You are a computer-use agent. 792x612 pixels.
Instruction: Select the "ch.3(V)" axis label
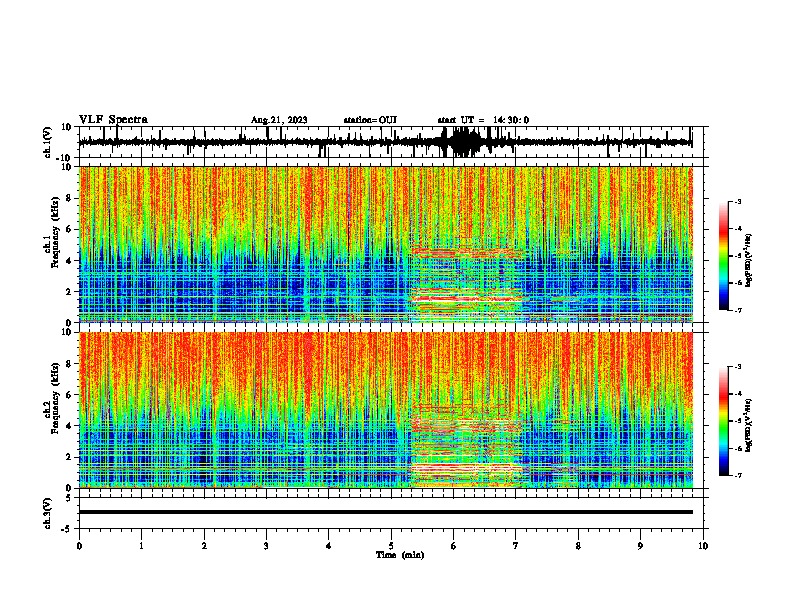click(48, 513)
